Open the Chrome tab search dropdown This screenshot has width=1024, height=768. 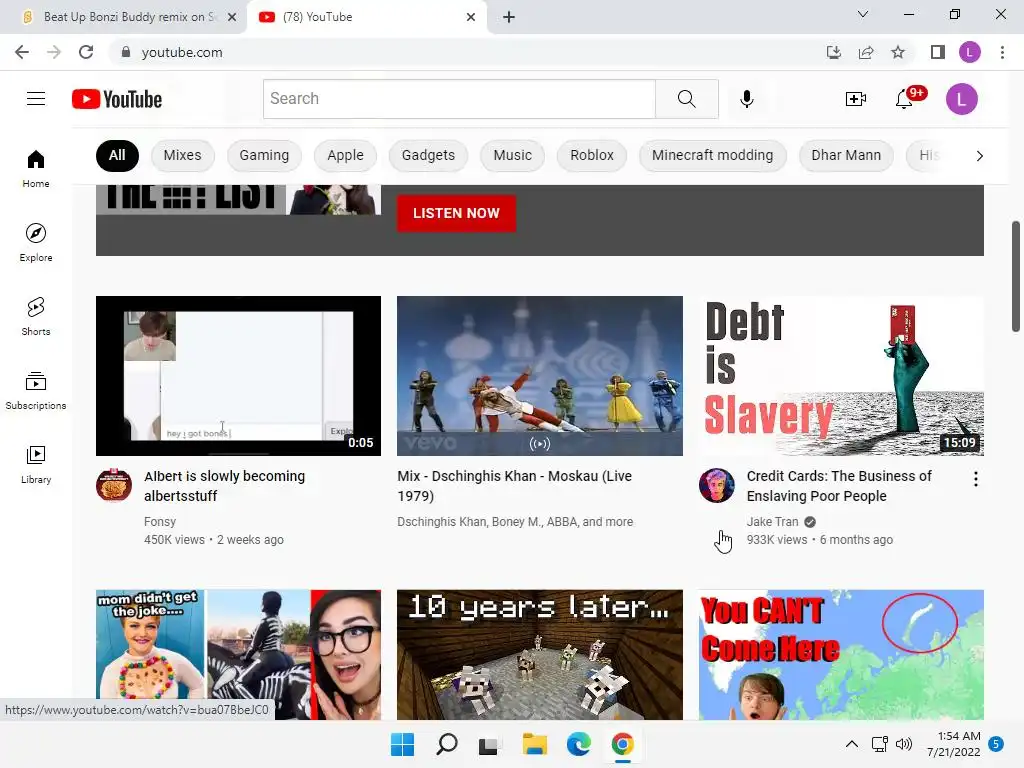tap(863, 14)
